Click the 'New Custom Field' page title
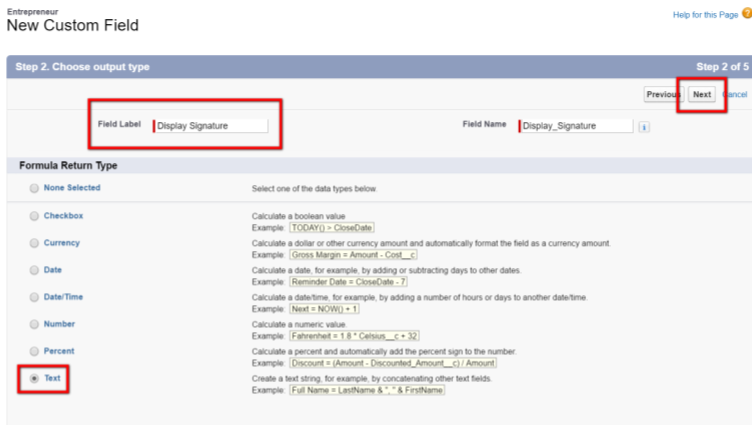 pos(73,25)
